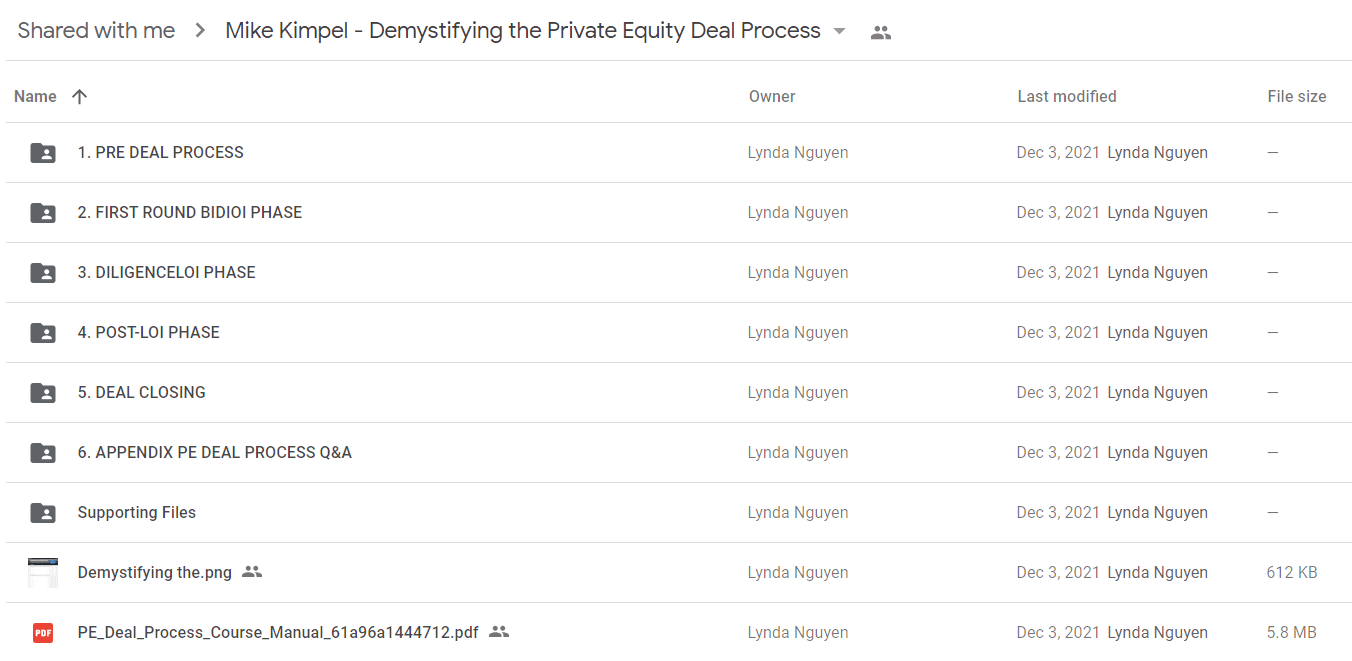Click the shared icon beside the Course Manual PDF
Image resolution: width=1352 pixels, height=661 pixels.
click(x=499, y=632)
